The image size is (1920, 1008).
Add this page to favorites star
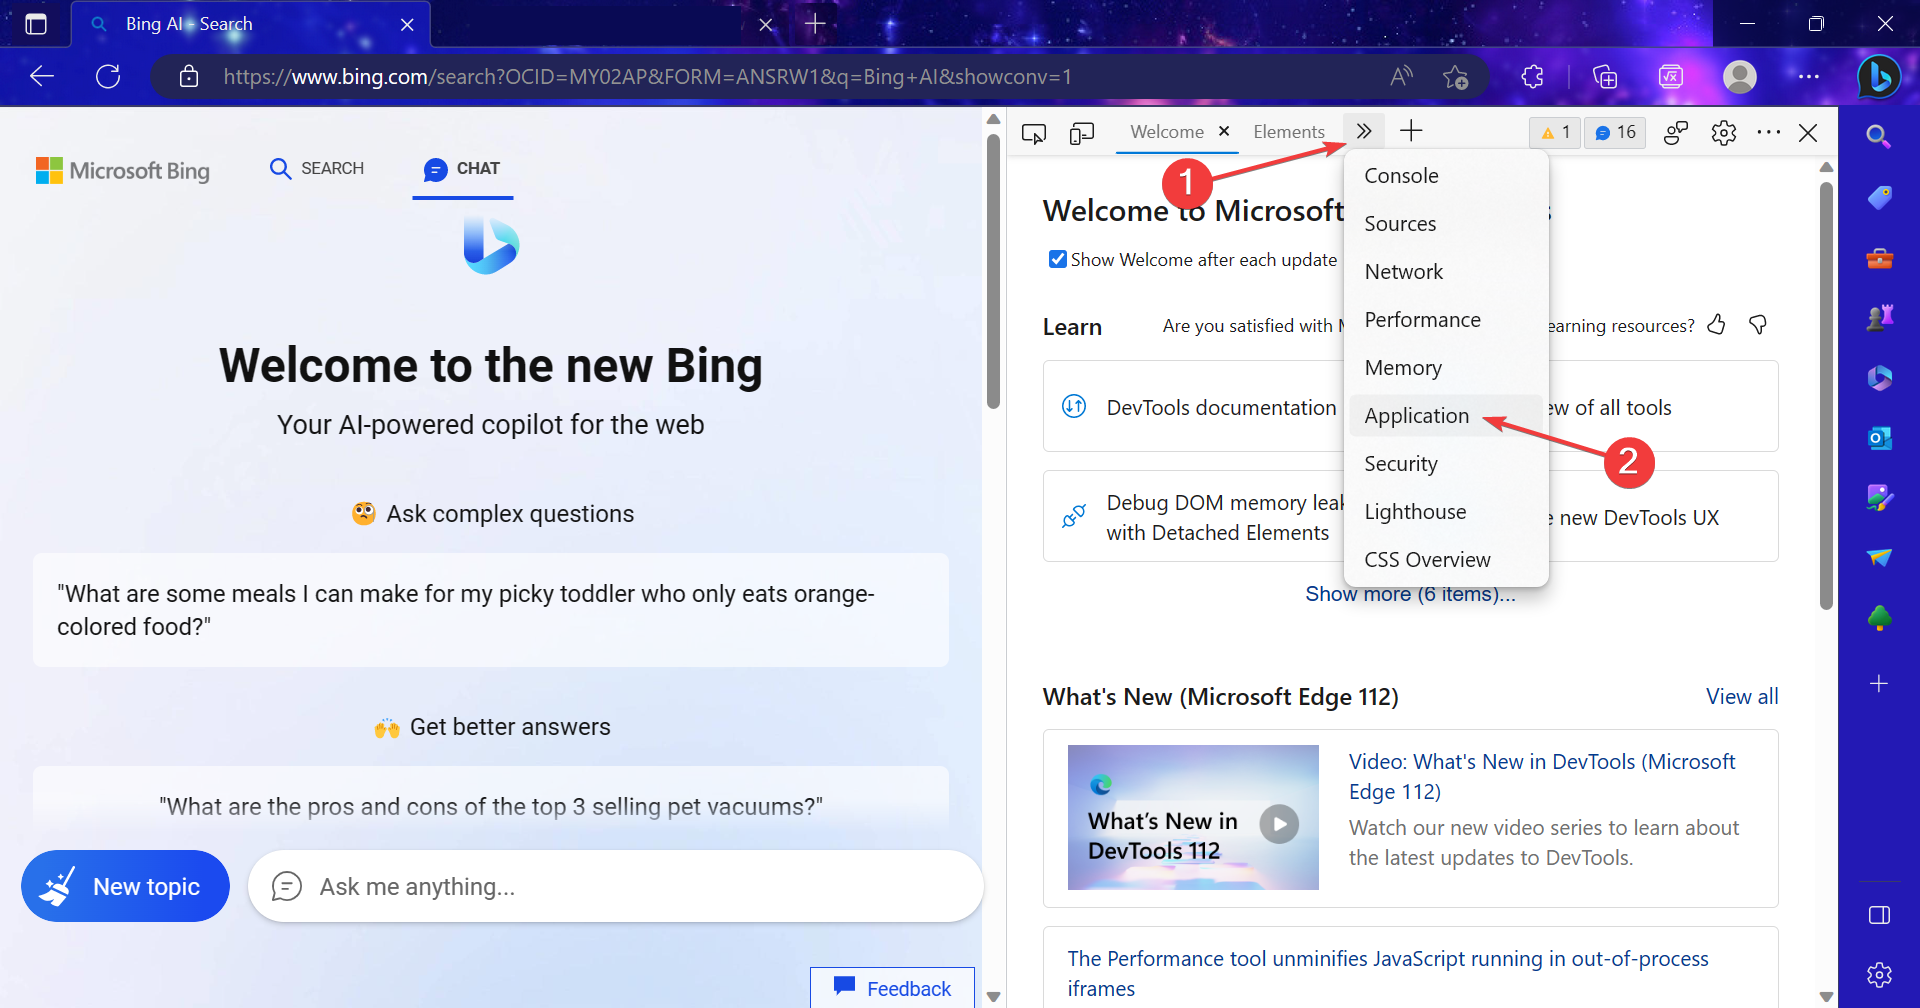(1455, 77)
